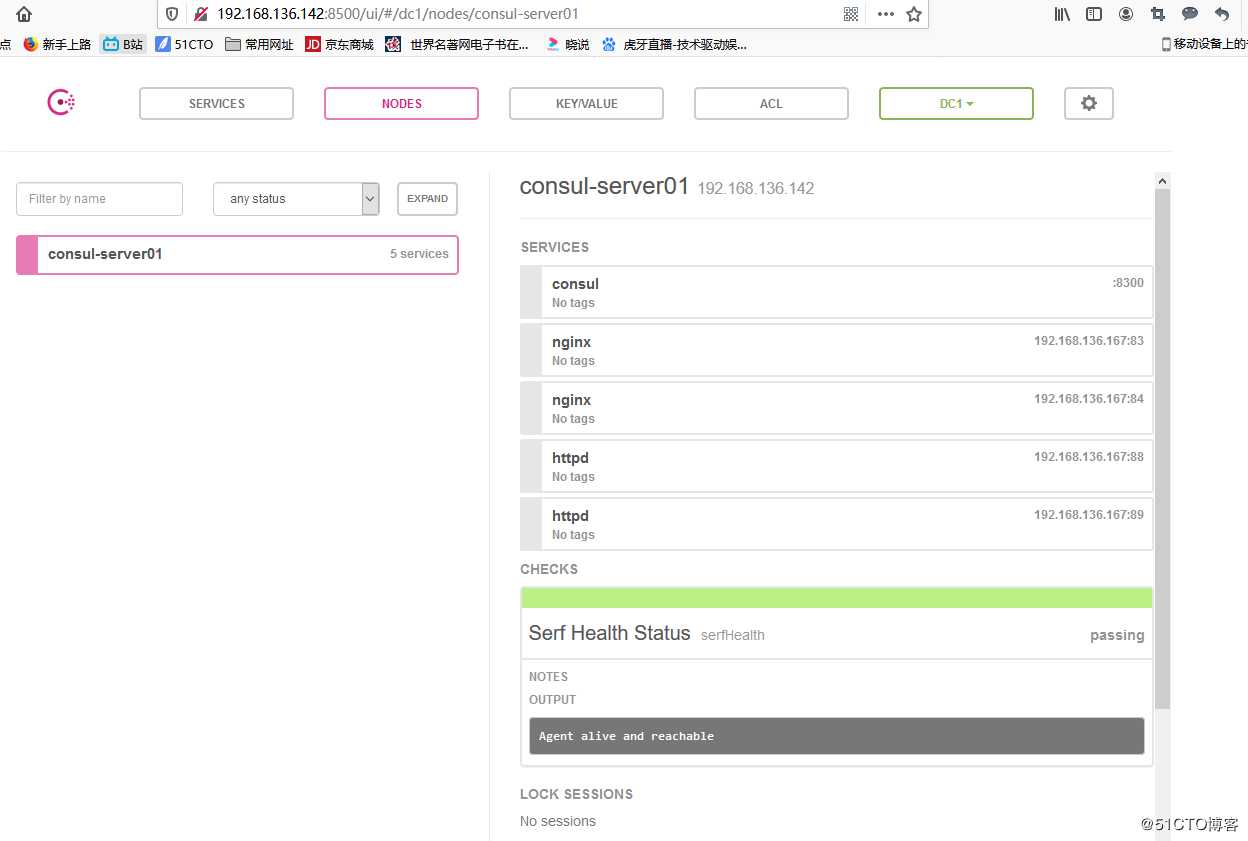Screen dimensions: 1248x841
Task: Open httpd service at 192.168.136.167:89
Action: click(836, 524)
